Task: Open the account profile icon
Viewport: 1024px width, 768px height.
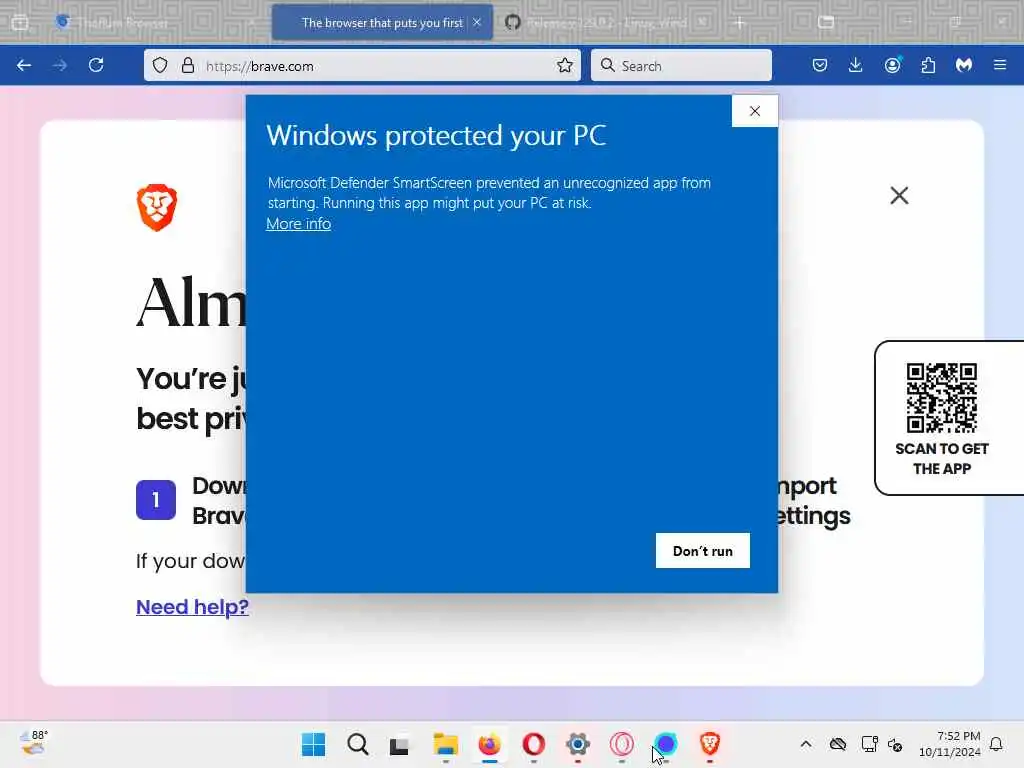Action: tap(892, 65)
